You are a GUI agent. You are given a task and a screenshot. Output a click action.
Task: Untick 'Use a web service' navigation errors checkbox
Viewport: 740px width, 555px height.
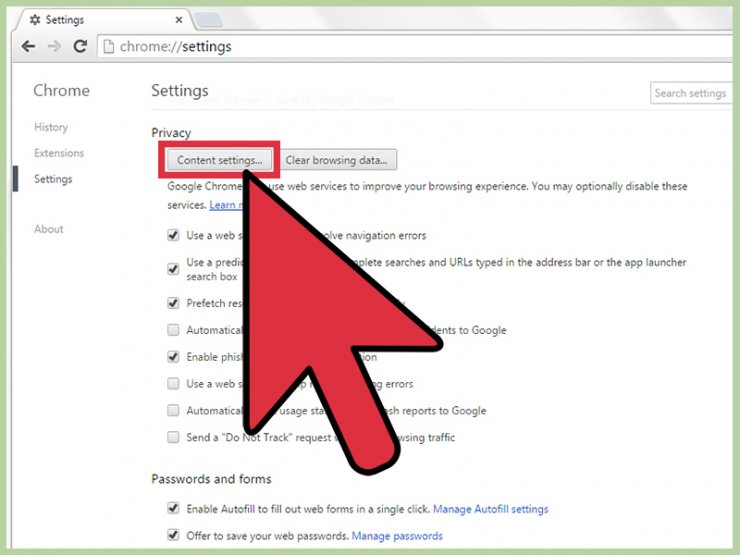pyautogui.click(x=173, y=235)
